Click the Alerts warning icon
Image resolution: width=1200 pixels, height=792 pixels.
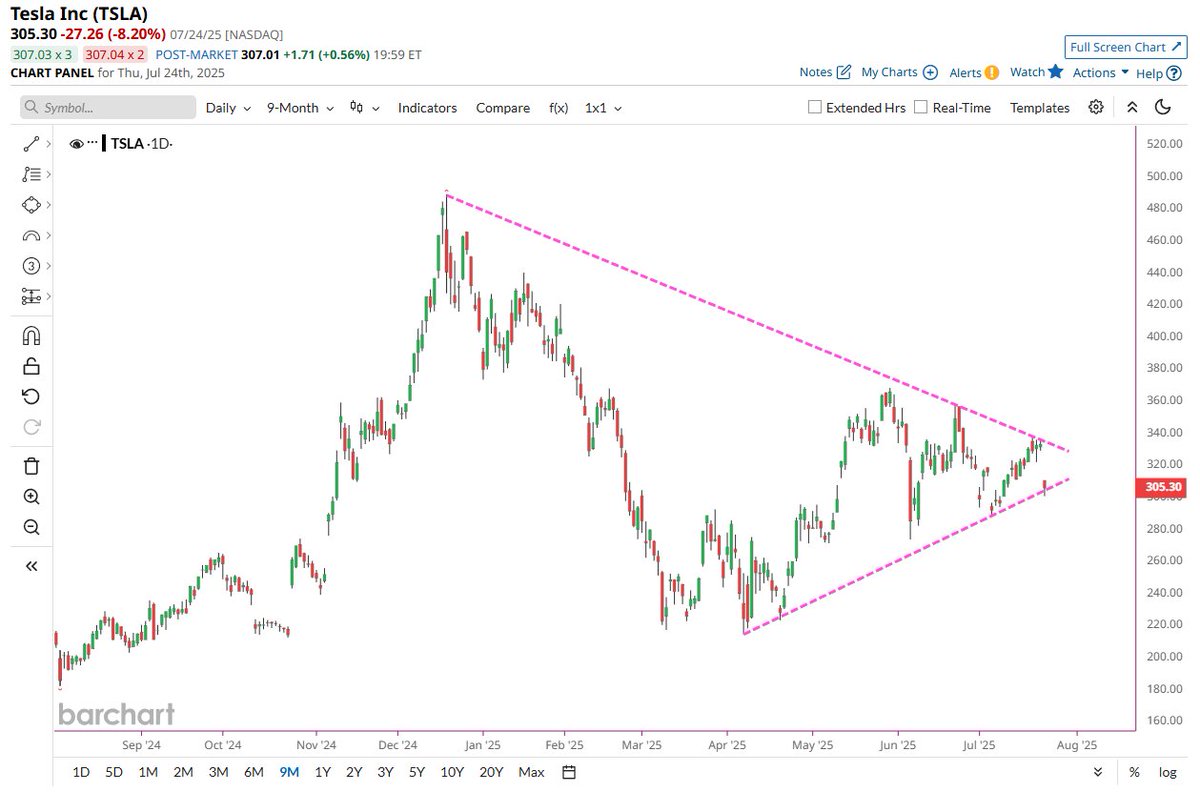click(991, 72)
